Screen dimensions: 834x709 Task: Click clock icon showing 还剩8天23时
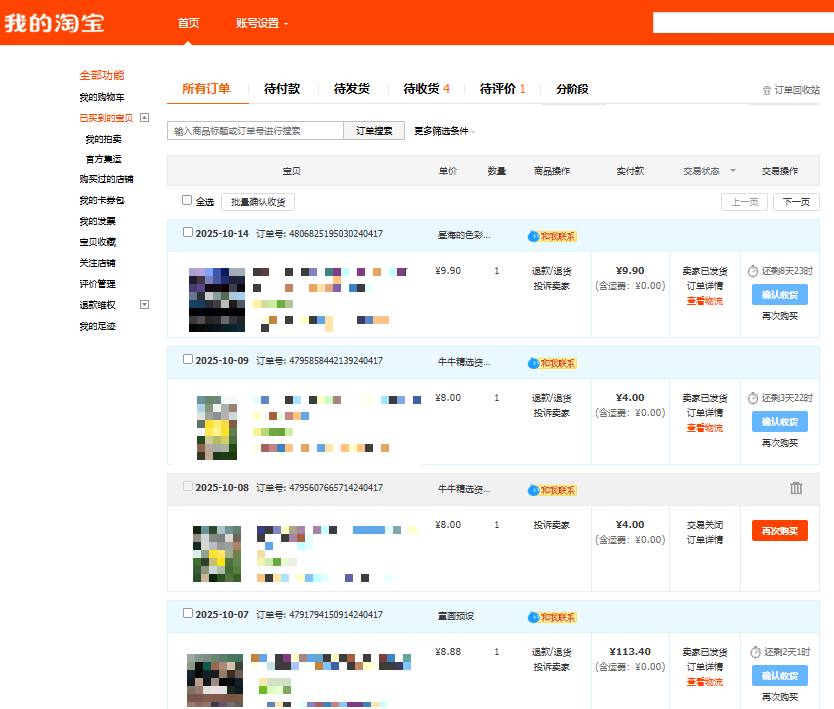(x=753, y=271)
